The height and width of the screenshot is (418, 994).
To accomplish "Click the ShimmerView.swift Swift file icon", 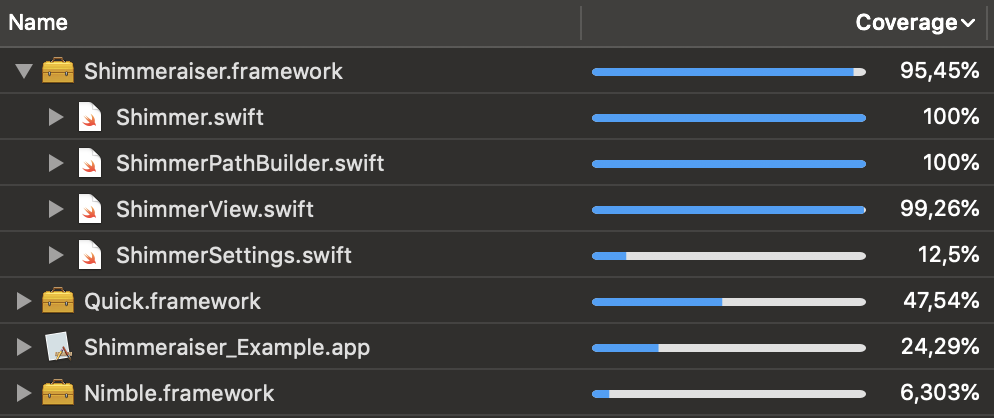I will pyautogui.click(x=90, y=210).
